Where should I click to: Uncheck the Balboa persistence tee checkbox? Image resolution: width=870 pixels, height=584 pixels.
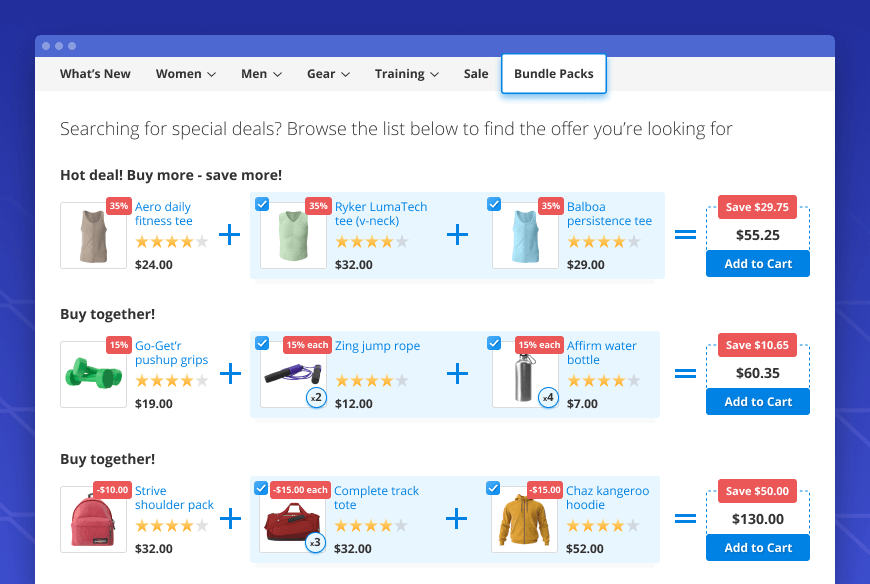click(494, 203)
